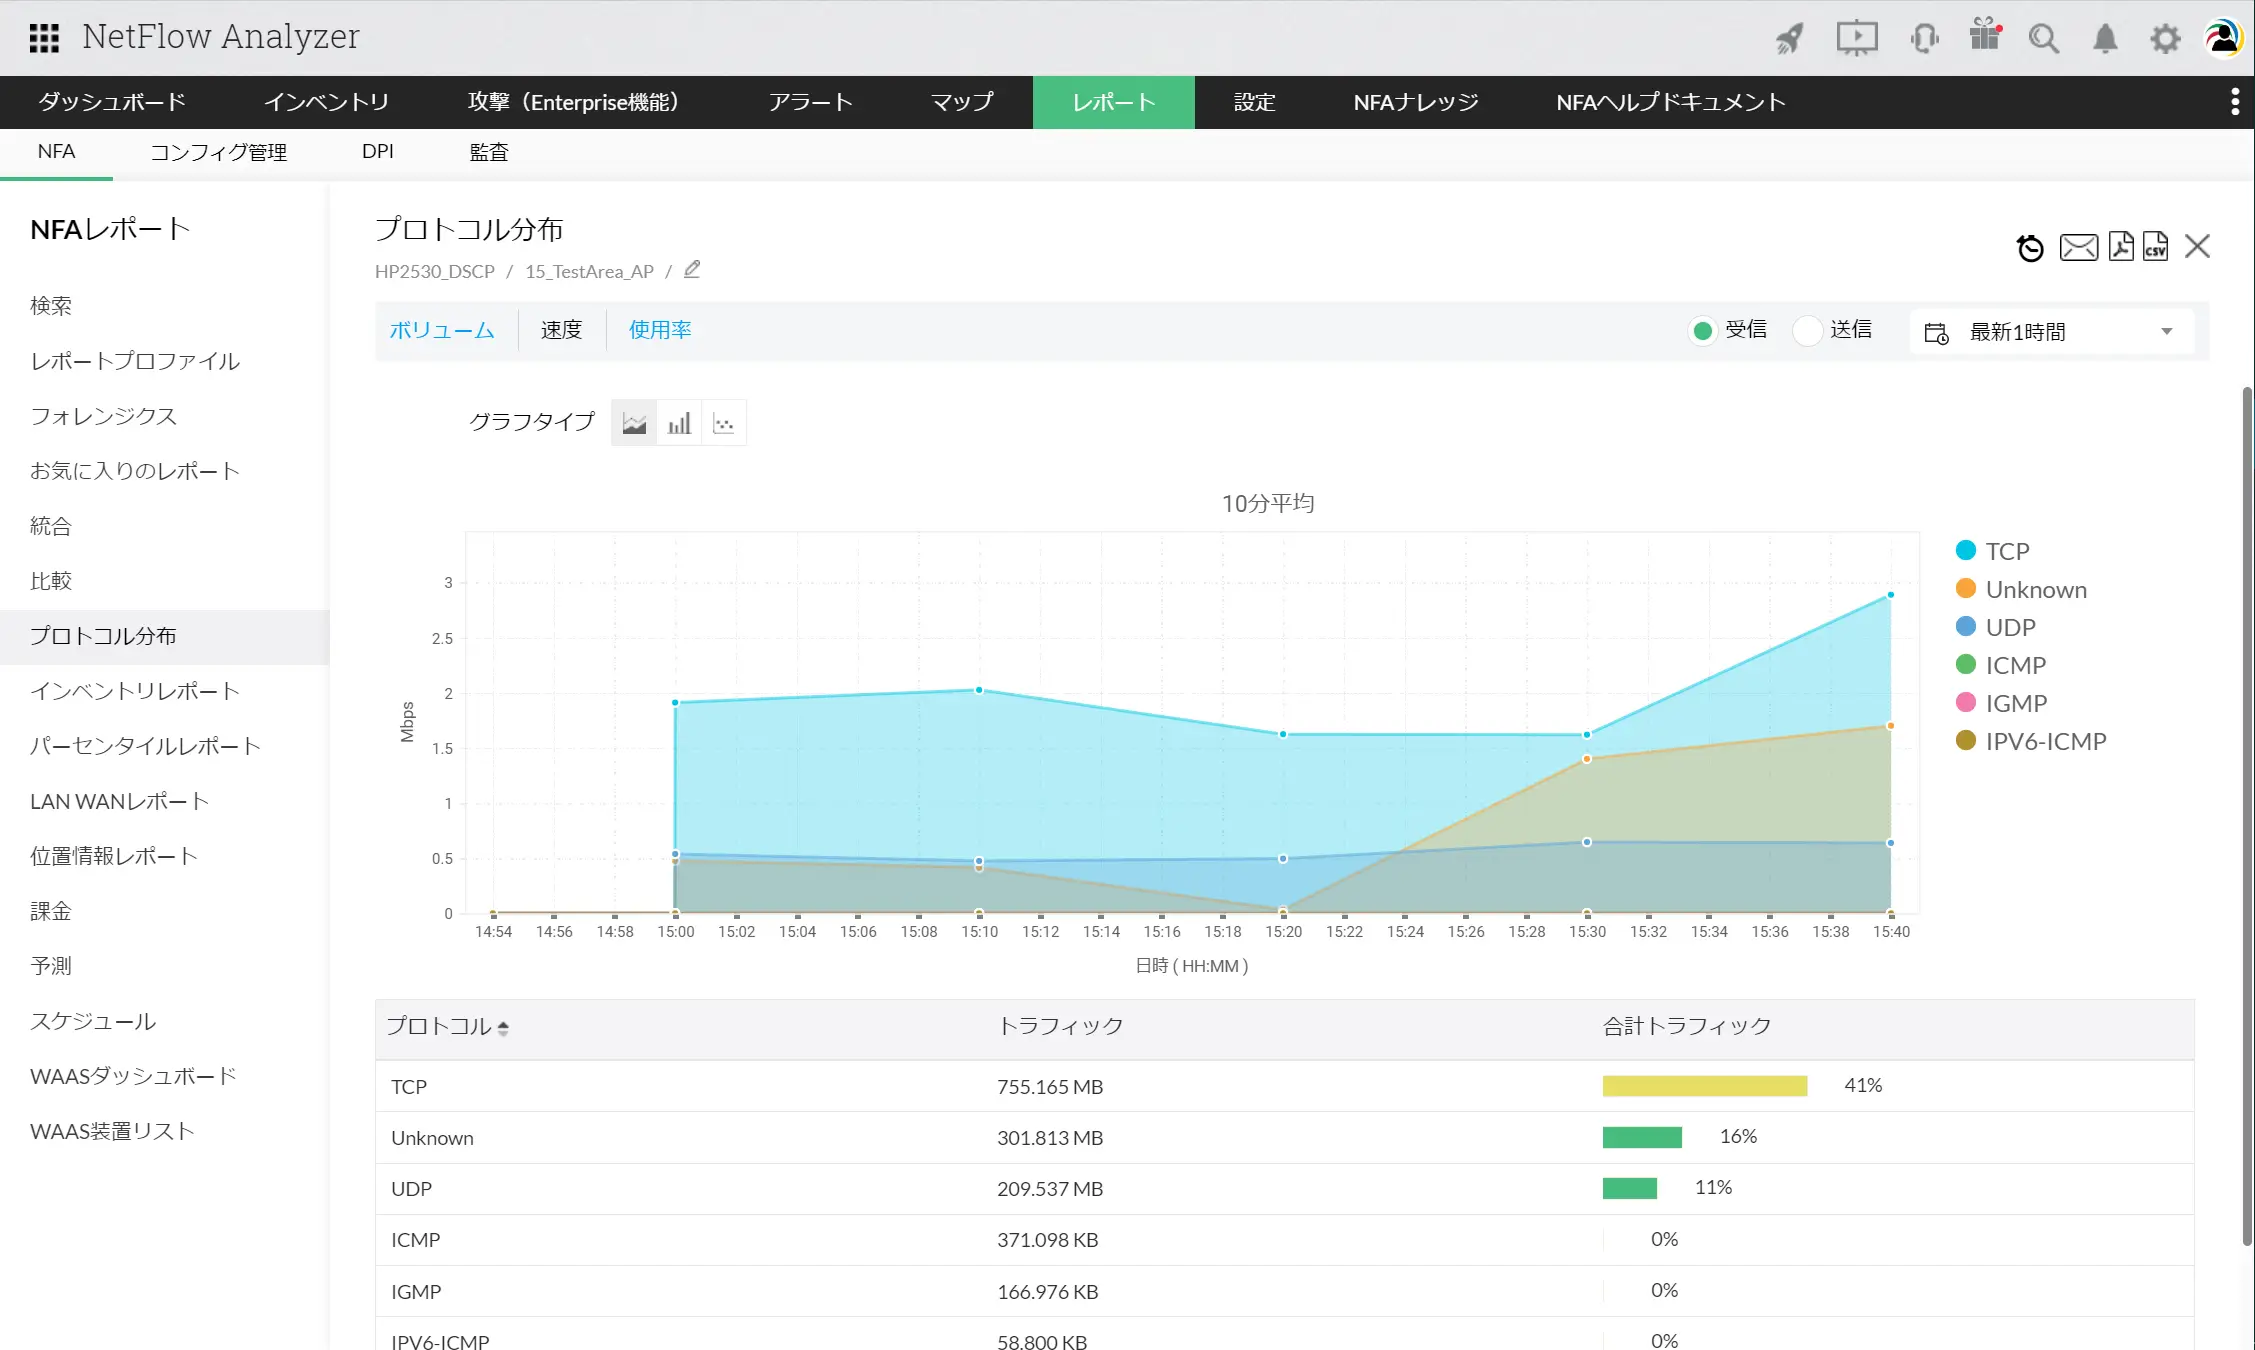Screen dimensions: 2255x1350
Task: Open the apps grid launcher icon
Action: point(44,38)
